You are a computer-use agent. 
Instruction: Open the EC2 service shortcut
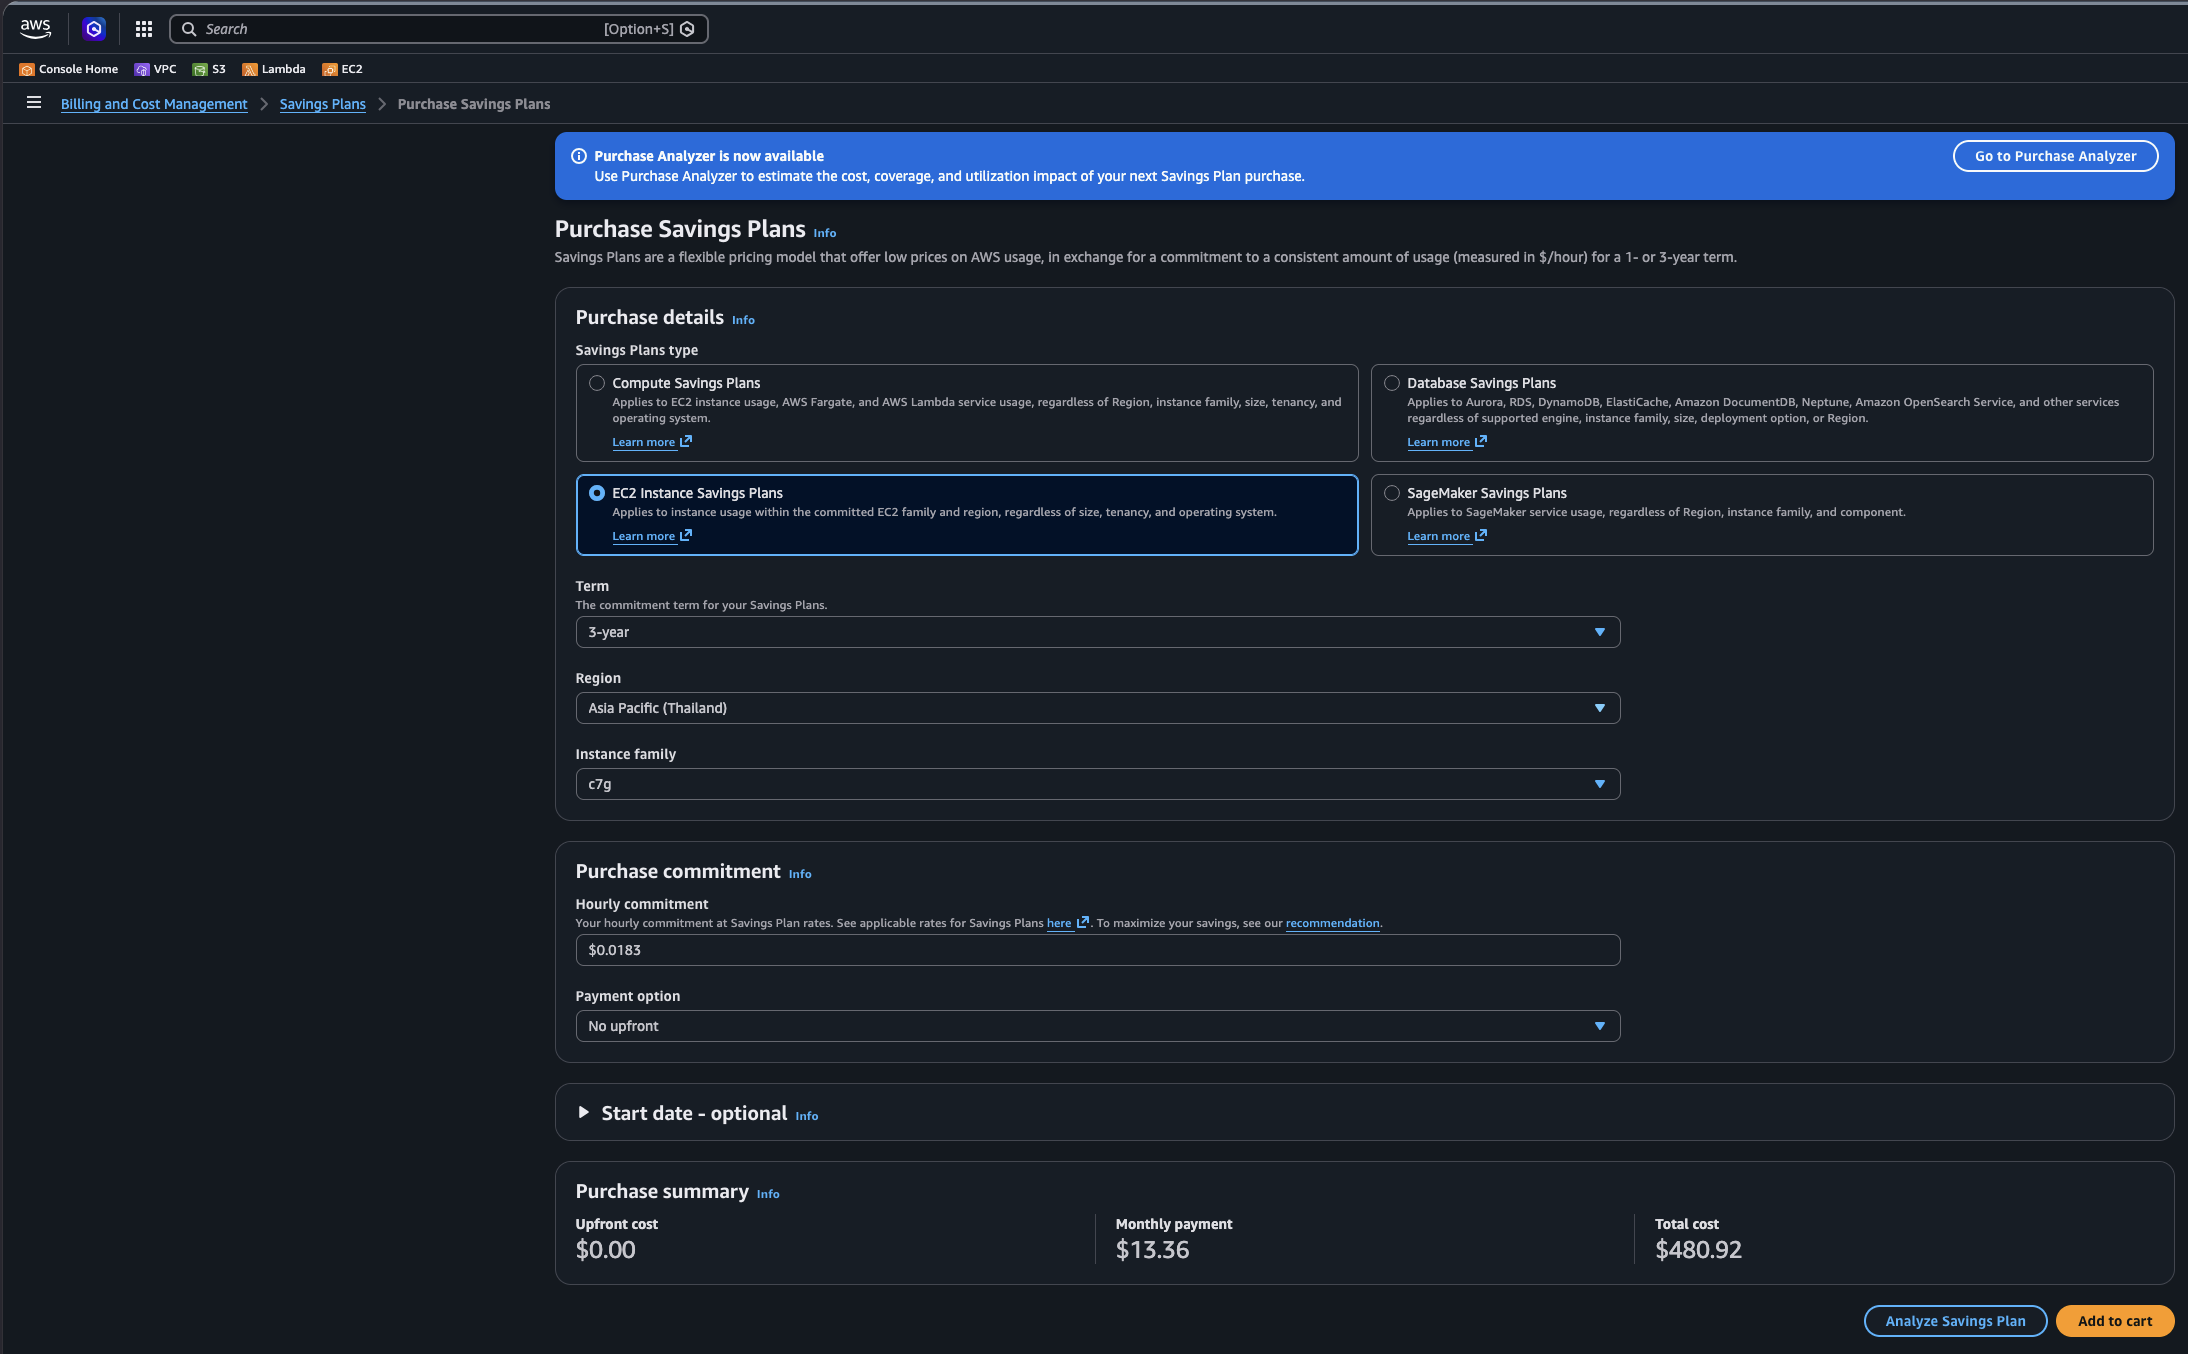(342, 69)
